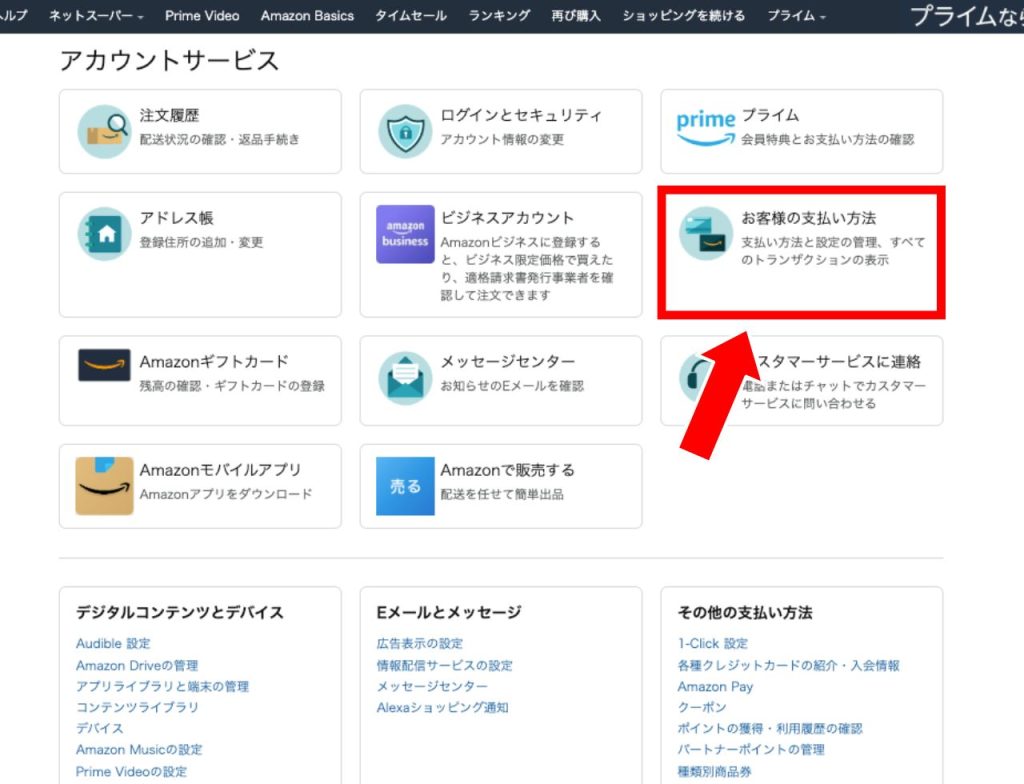Screen dimensions: 1024x784
Task: Click the login security shield lock icon
Action: click(x=405, y=131)
